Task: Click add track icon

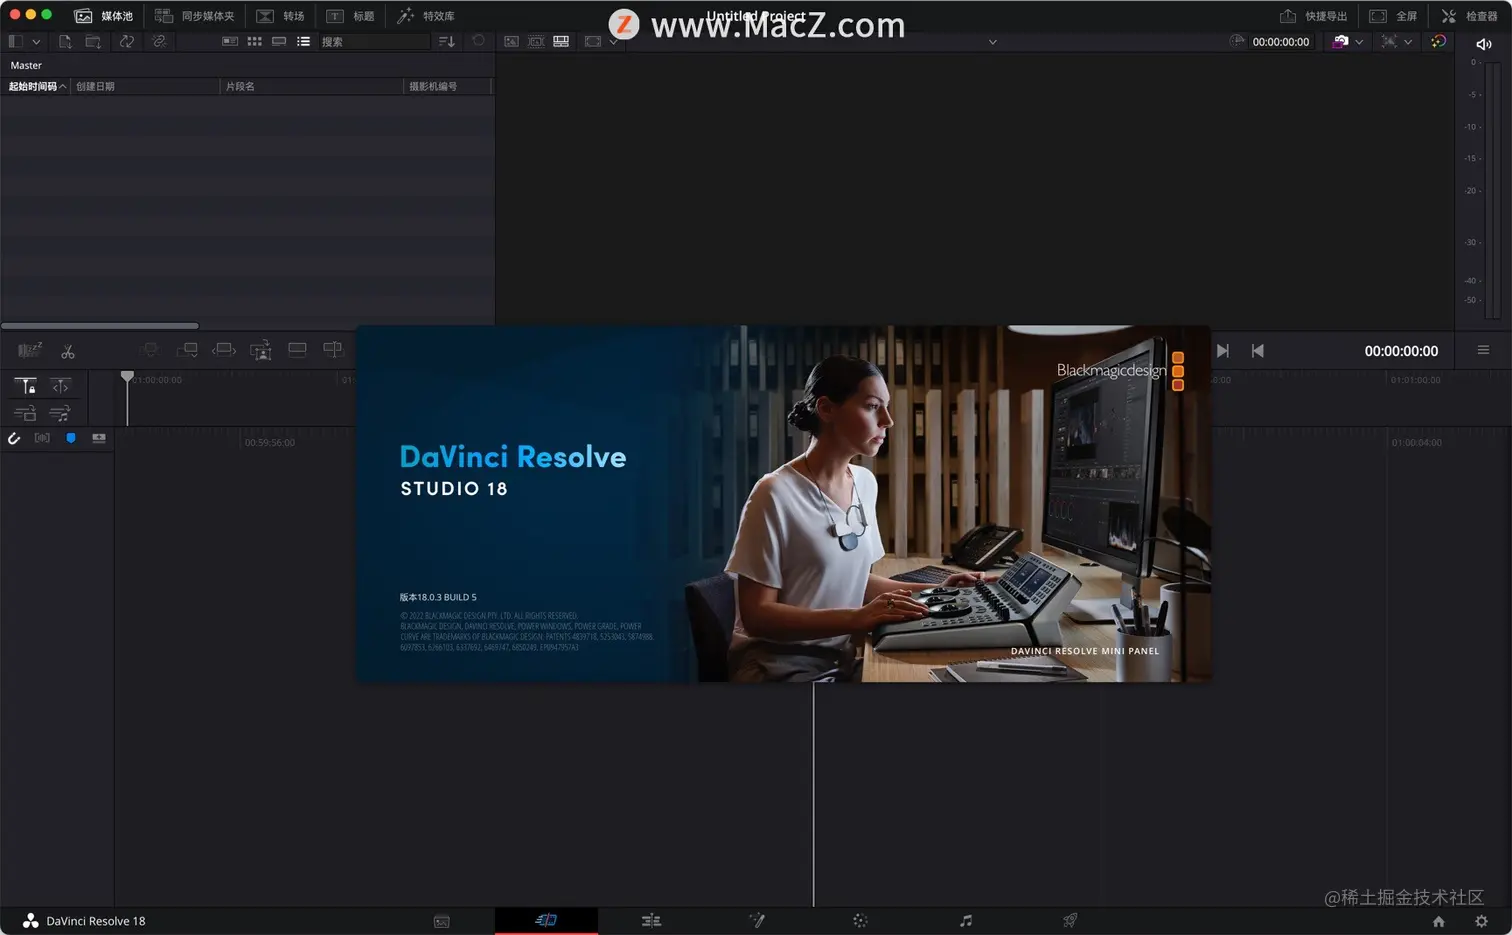Action: click(x=99, y=438)
